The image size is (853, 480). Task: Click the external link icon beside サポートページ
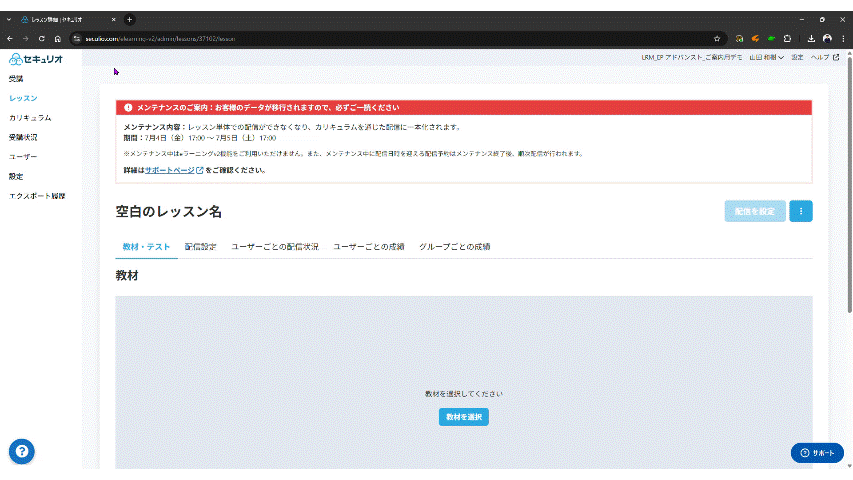200,170
